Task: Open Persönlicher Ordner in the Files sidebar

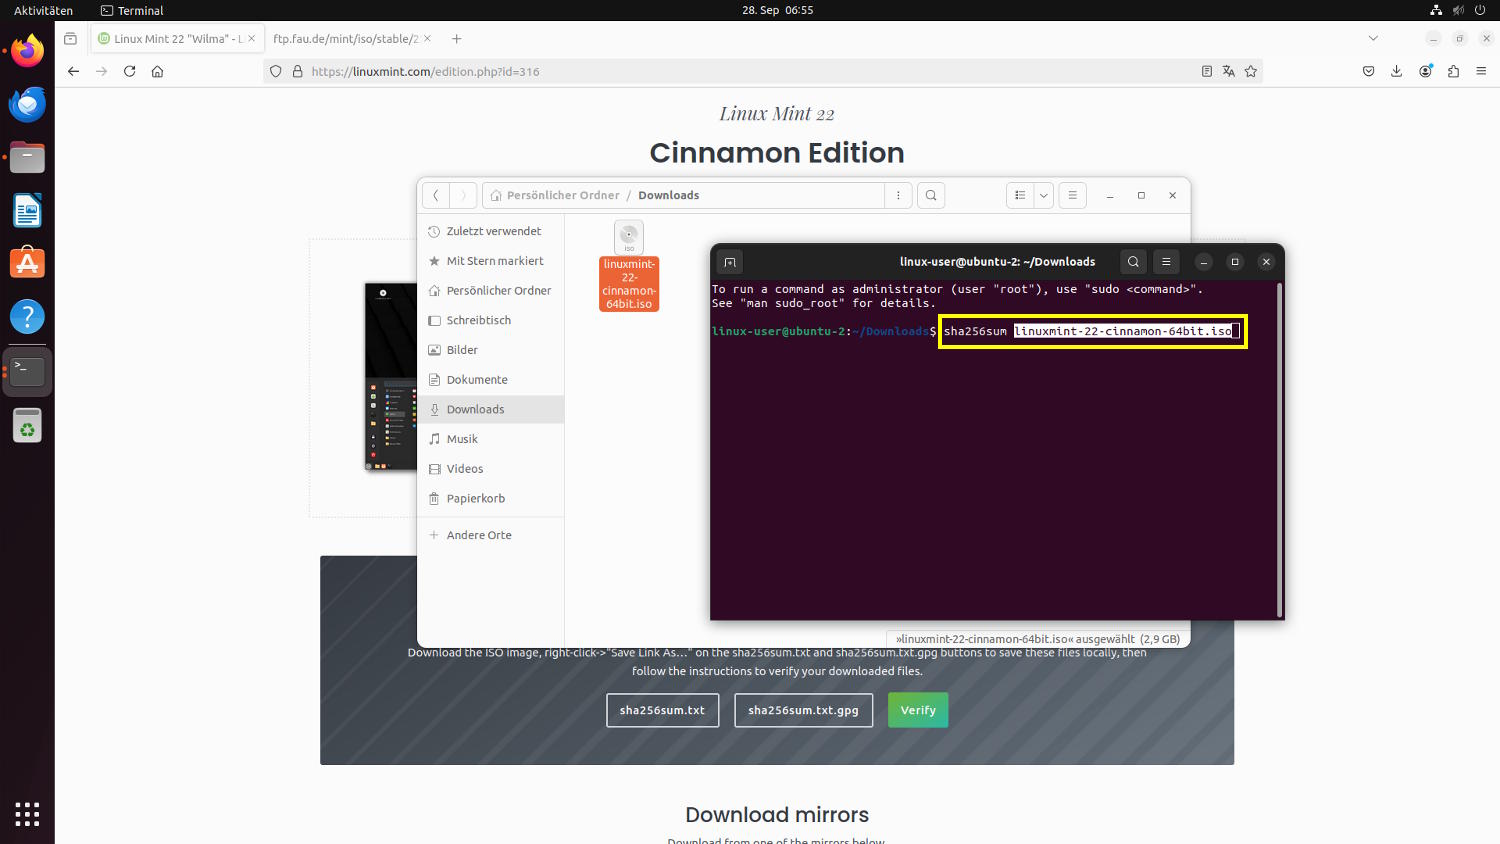Action: coord(491,291)
